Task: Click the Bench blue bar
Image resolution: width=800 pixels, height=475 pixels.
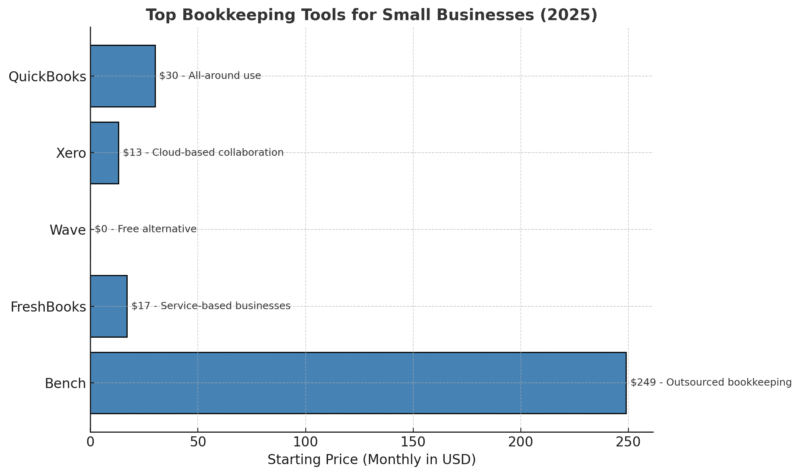Action: tap(358, 383)
